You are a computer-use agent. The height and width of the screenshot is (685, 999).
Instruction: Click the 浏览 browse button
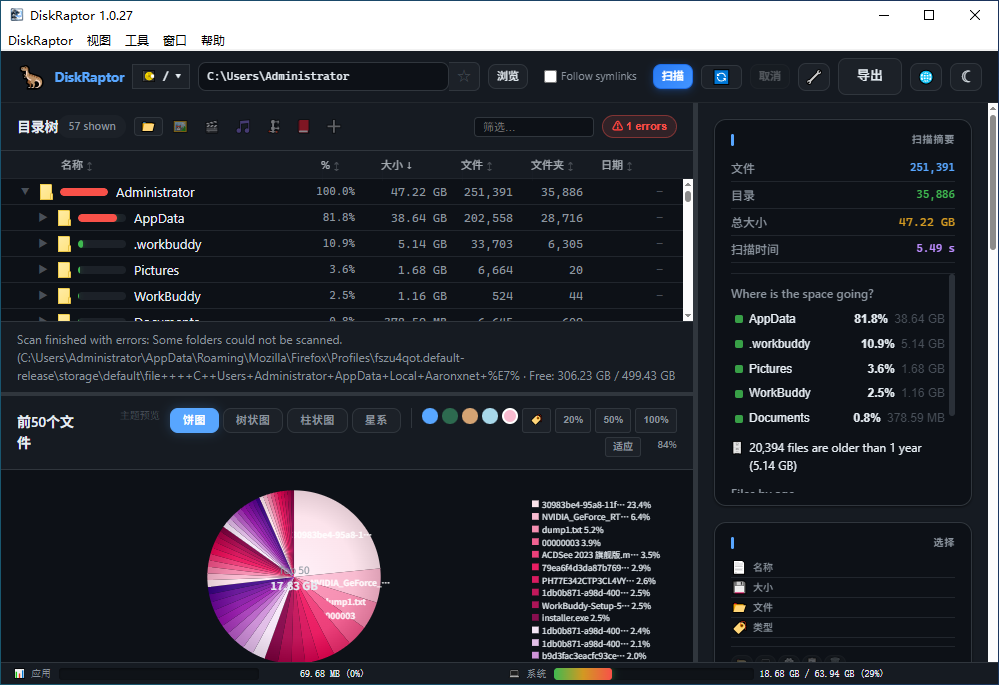tap(508, 76)
